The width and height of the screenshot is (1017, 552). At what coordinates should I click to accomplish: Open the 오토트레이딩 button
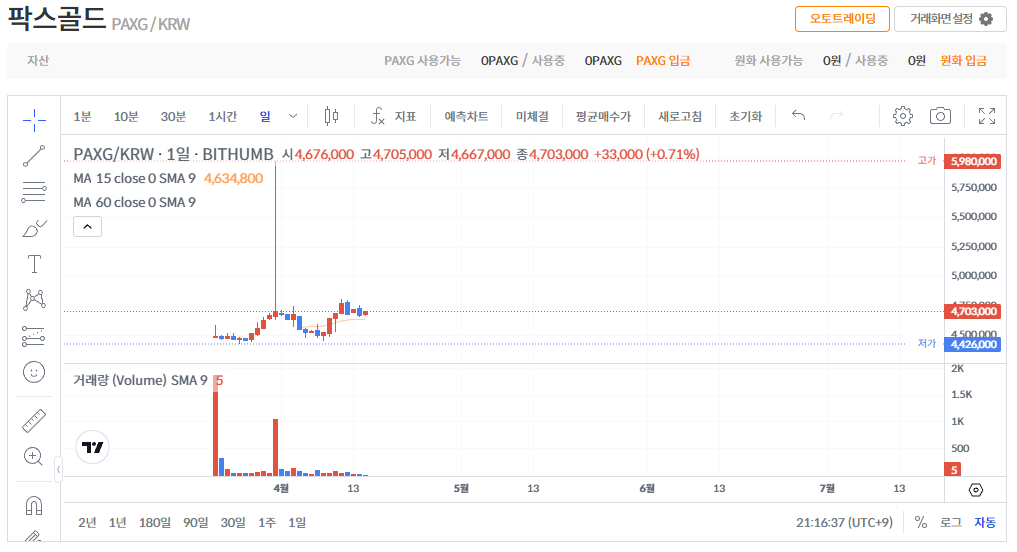pos(842,19)
